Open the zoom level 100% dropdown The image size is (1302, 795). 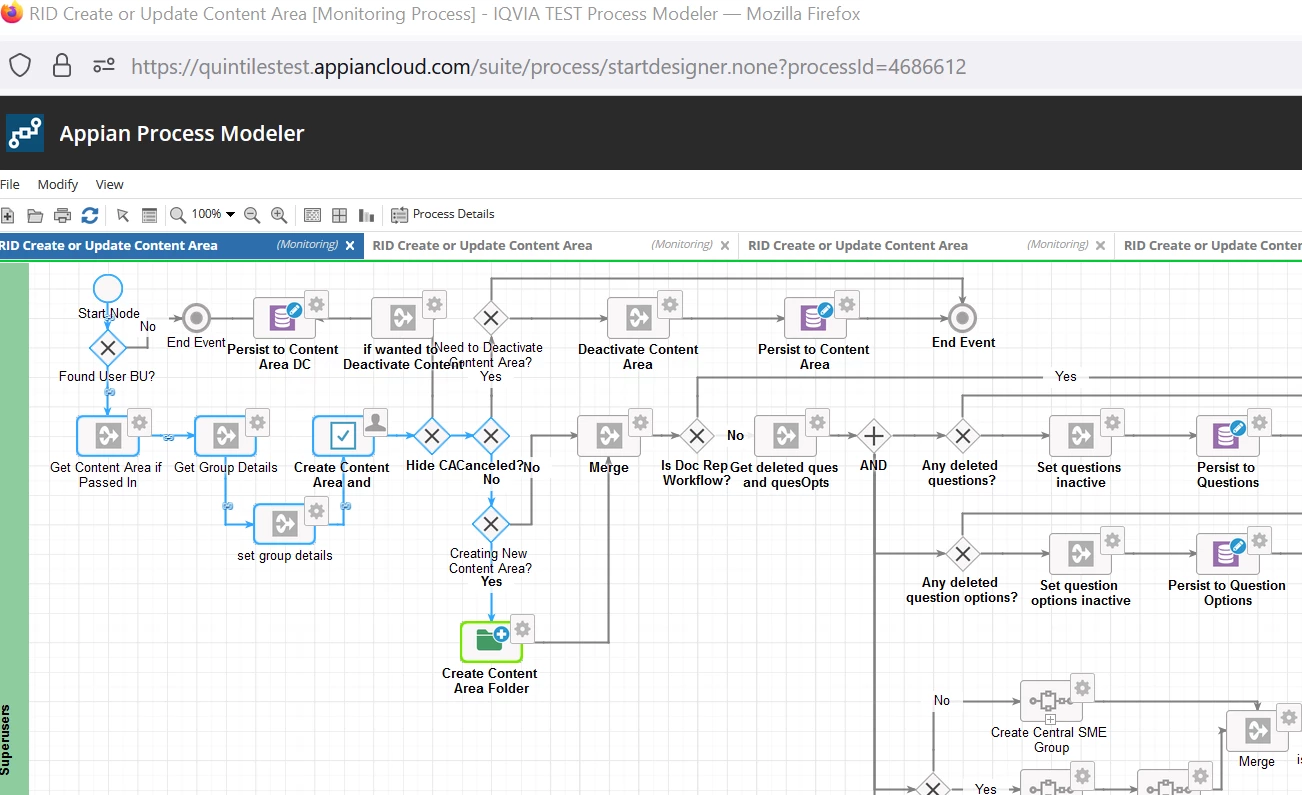click(214, 214)
